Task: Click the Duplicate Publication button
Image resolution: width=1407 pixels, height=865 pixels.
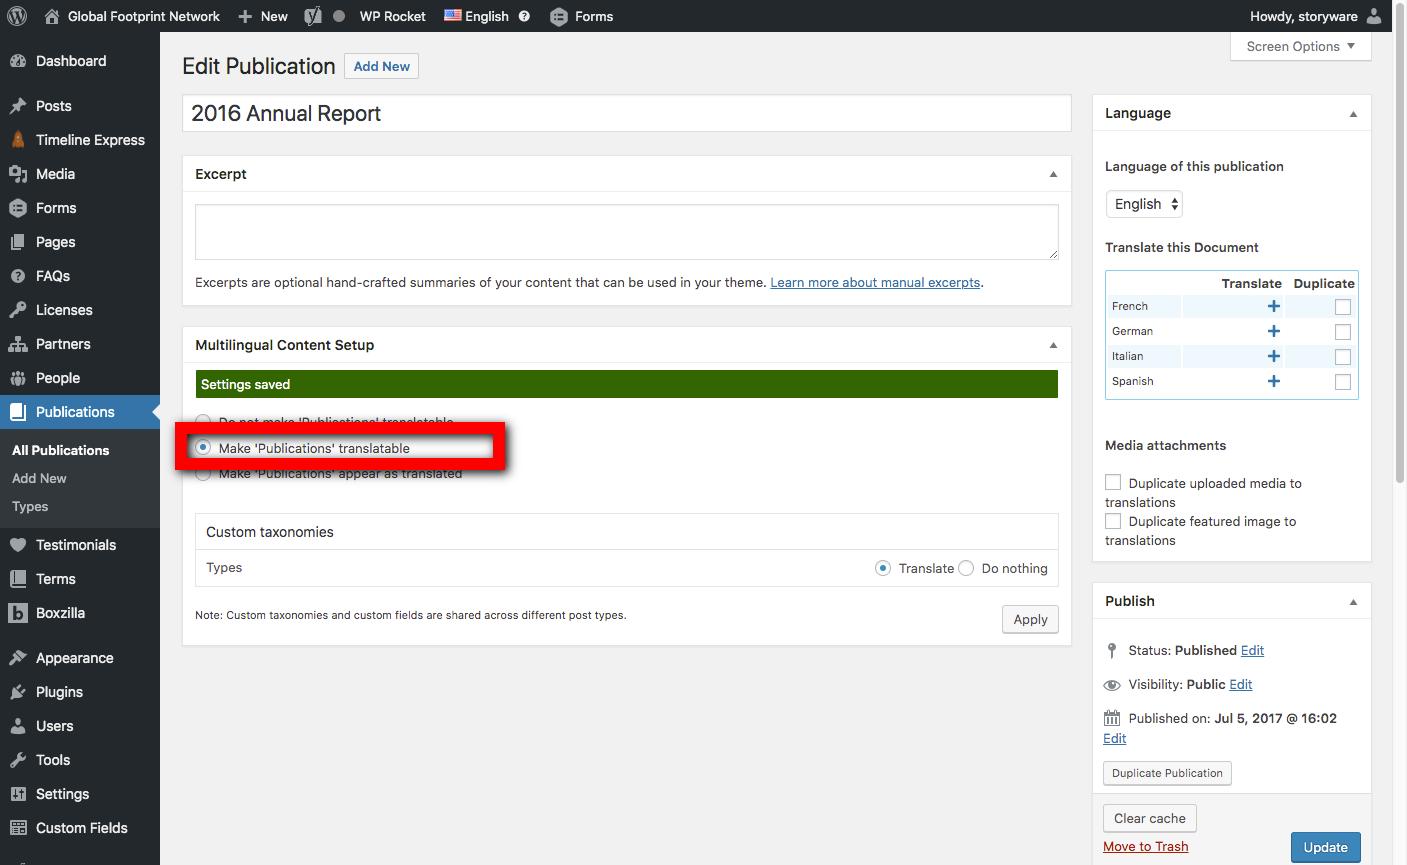Action: coord(1167,773)
